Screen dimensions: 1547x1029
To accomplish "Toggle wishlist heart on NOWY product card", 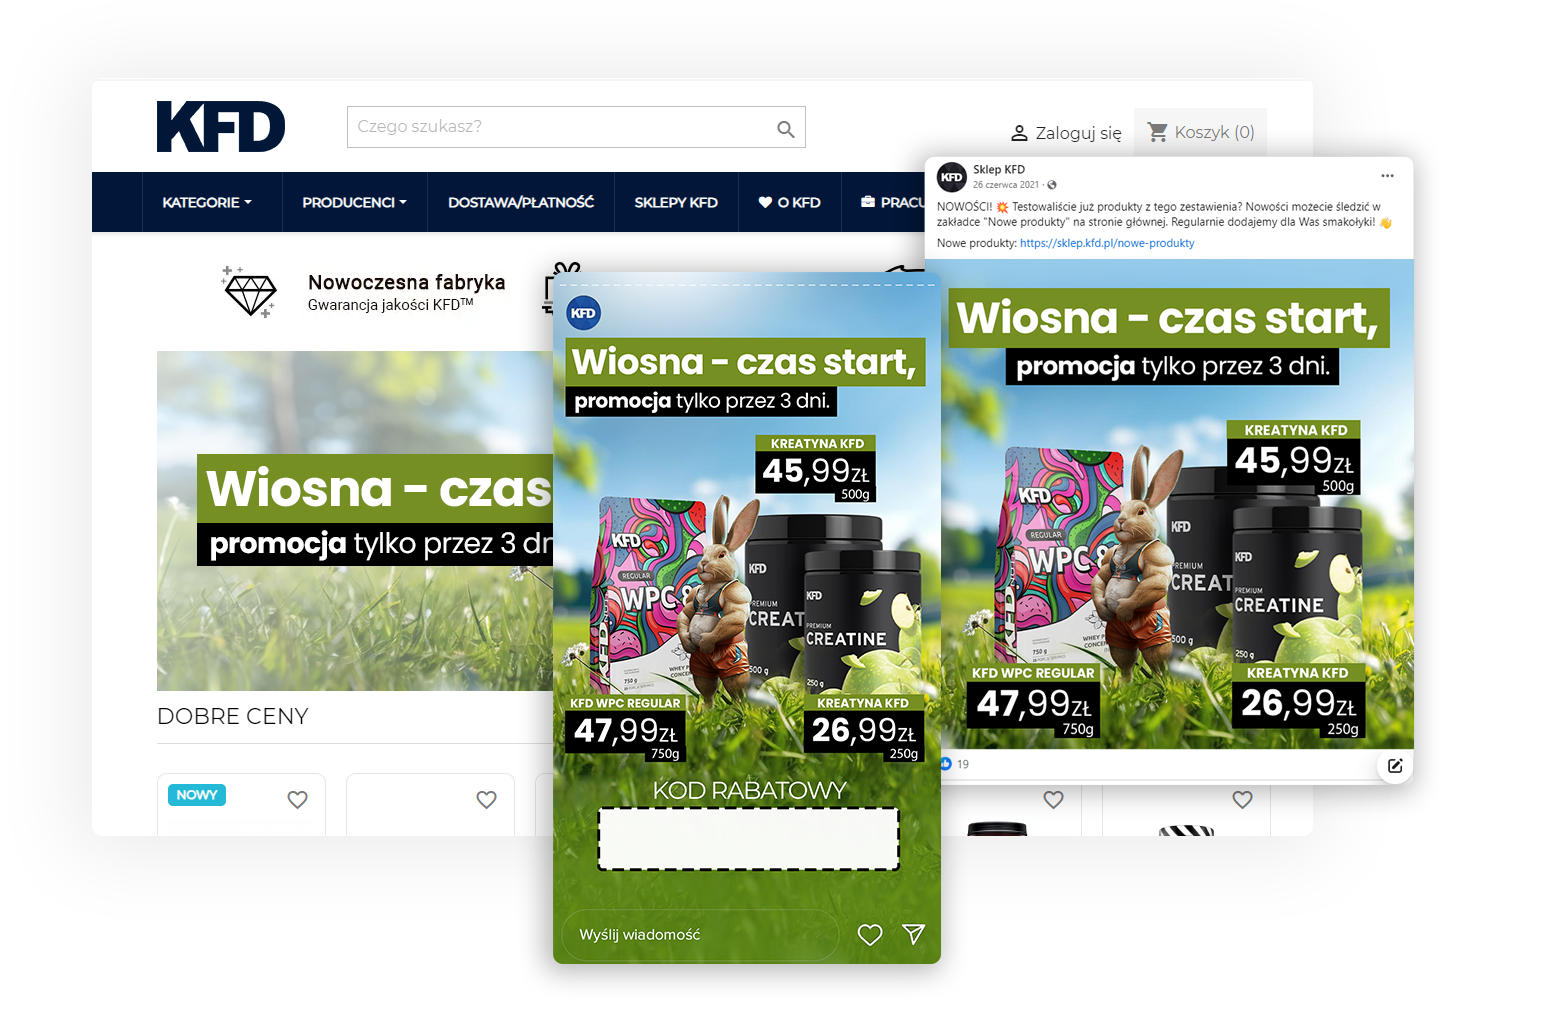I will point(297,800).
